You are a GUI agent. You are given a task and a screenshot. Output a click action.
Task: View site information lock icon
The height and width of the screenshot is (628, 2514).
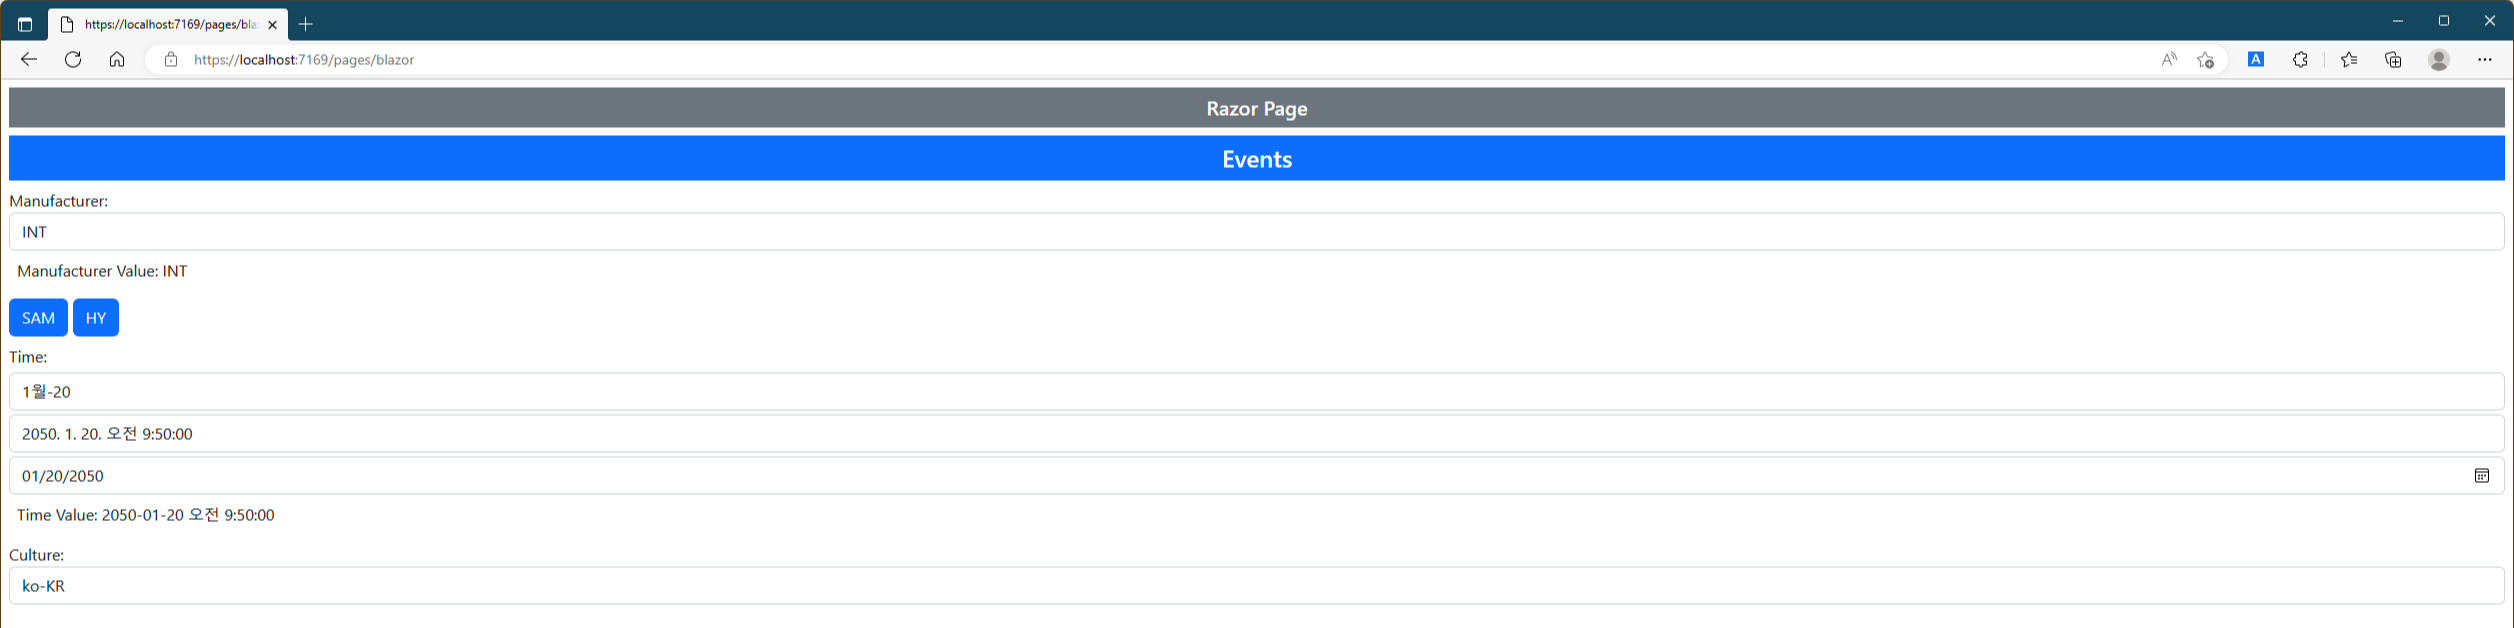click(x=171, y=60)
